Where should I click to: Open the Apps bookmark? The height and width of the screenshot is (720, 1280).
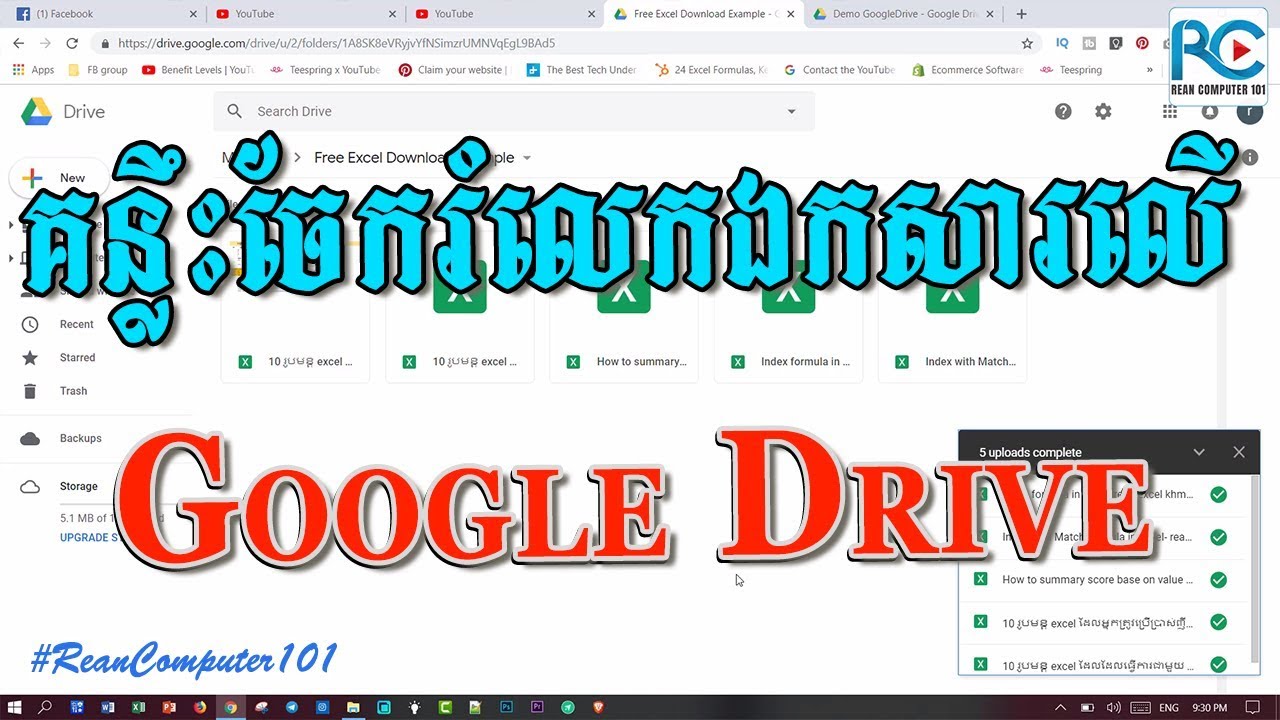tap(33, 70)
